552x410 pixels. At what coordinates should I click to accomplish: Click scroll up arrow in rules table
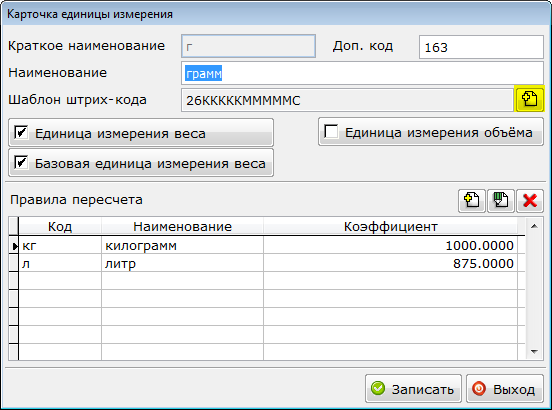(534, 226)
